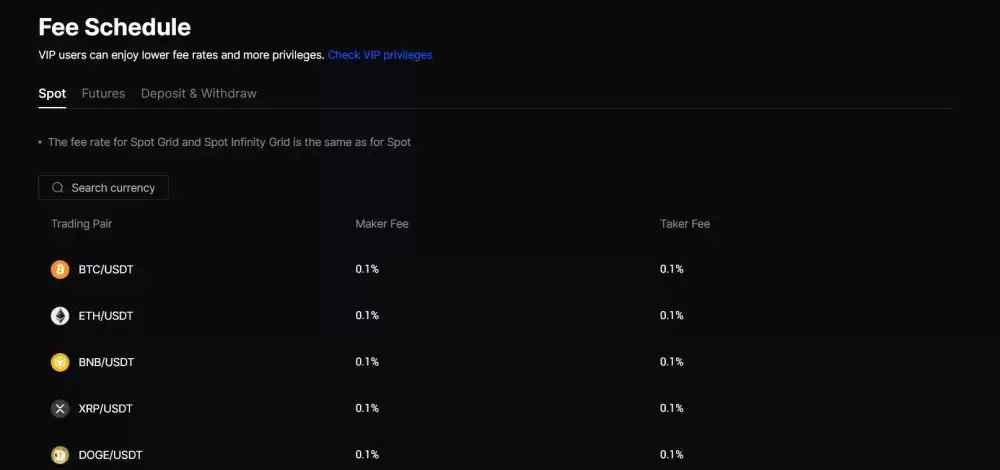
Task: Open the ETH/USDT trading pair
Action: [106, 316]
